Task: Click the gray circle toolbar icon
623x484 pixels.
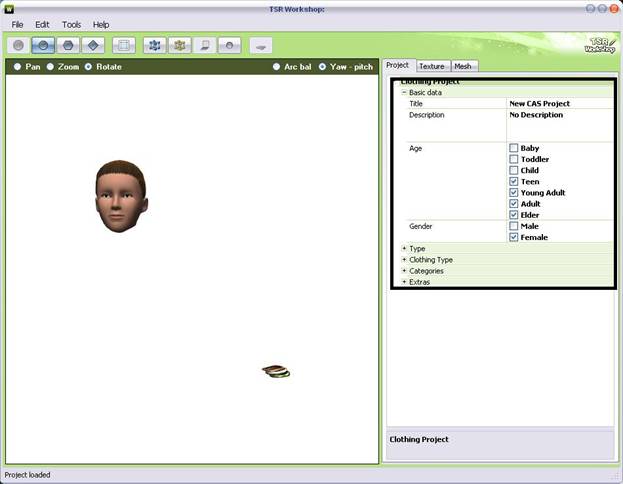Action: point(18,45)
